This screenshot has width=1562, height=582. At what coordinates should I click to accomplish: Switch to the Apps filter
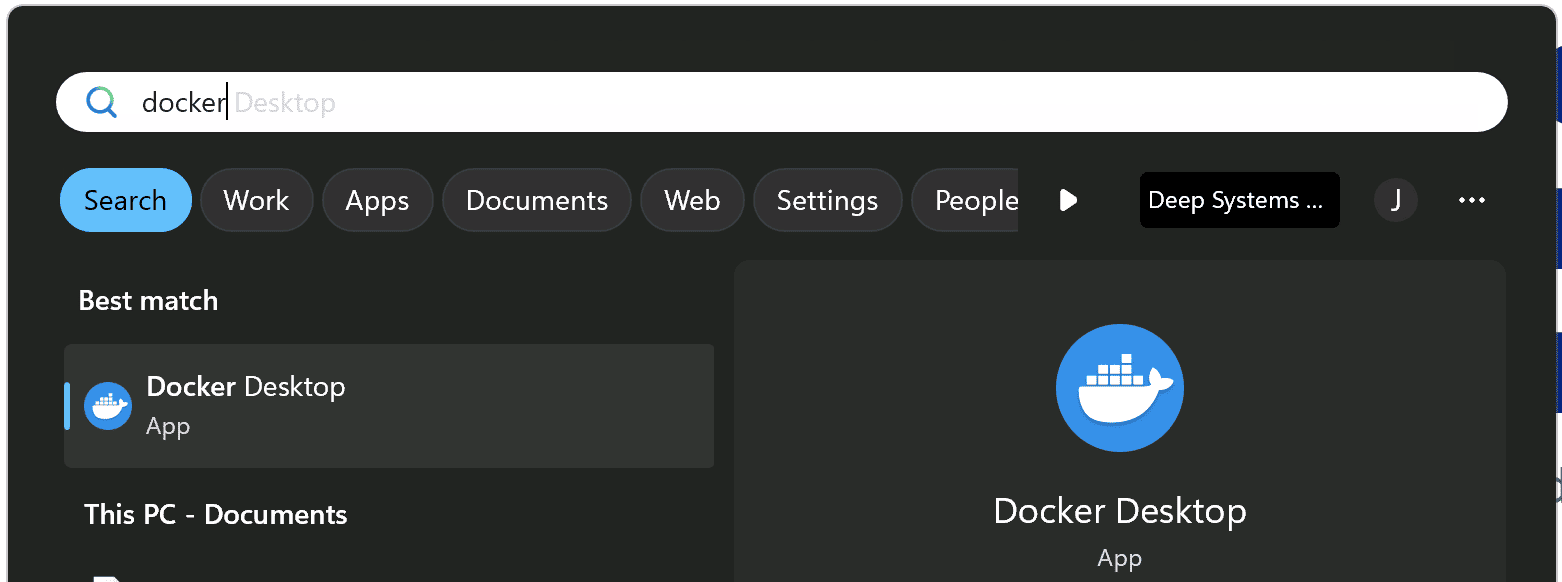tap(377, 200)
